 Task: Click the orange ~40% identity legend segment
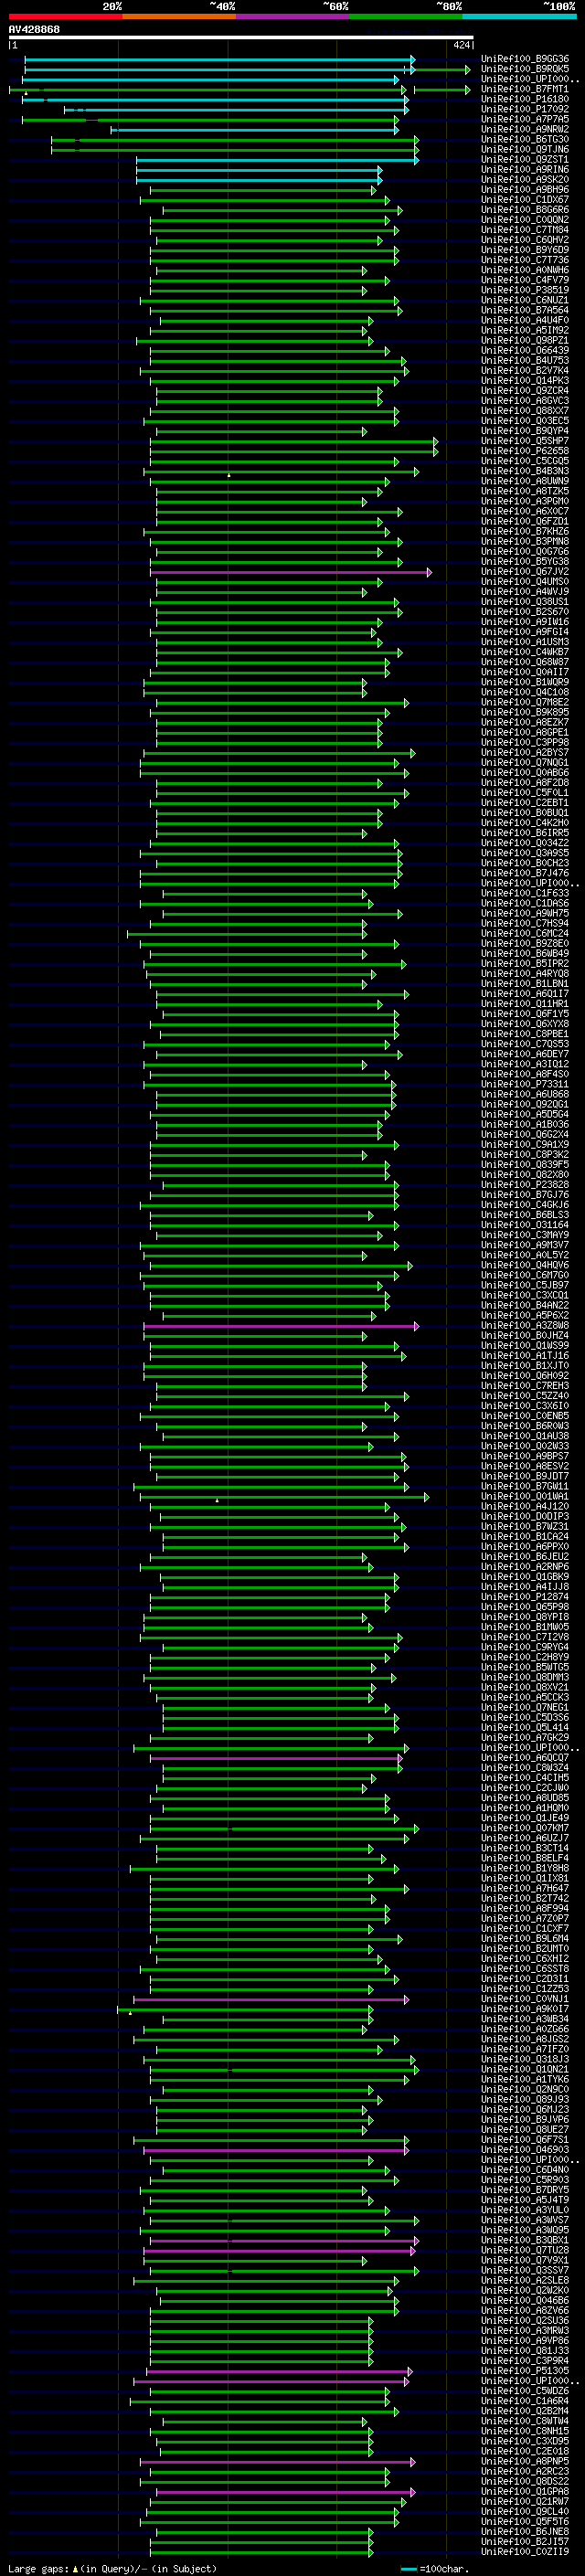click(x=179, y=16)
